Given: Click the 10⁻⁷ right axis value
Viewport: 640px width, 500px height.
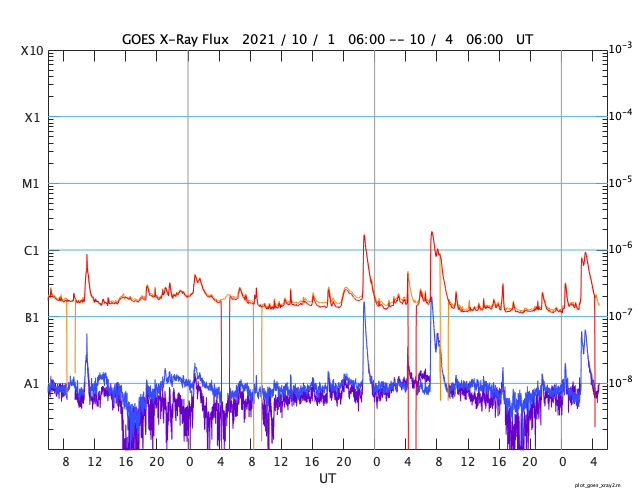Looking at the screenshot, I should [620, 315].
